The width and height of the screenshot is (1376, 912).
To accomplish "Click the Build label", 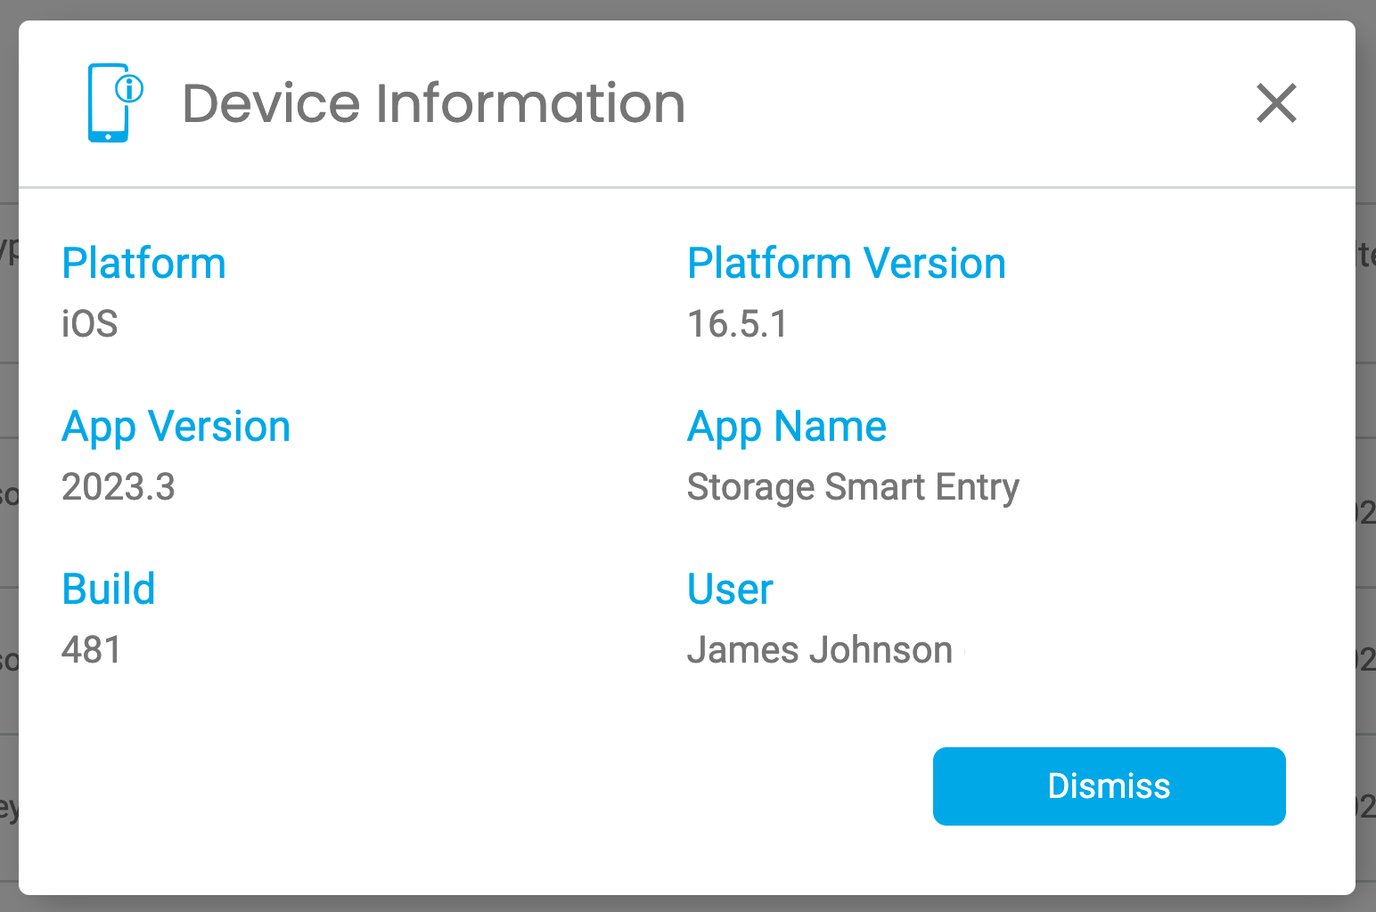I will click(x=108, y=589).
